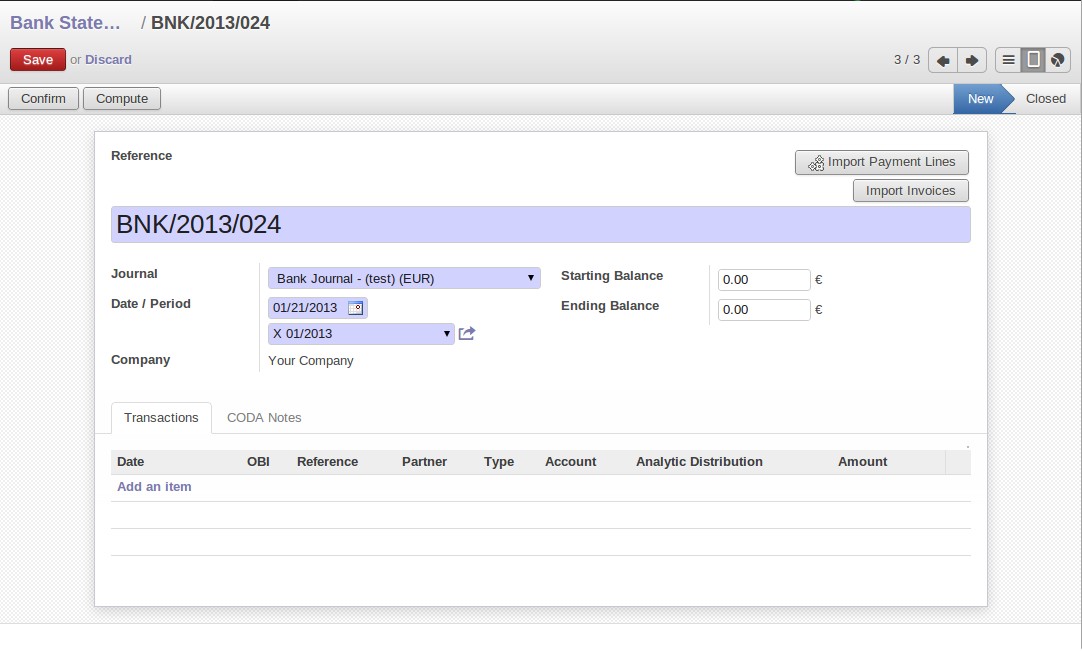Add an item to transactions

[154, 487]
